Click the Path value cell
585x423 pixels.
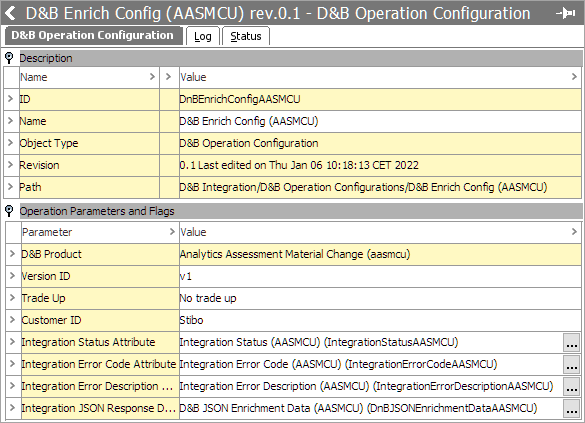click(x=380, y=187)
